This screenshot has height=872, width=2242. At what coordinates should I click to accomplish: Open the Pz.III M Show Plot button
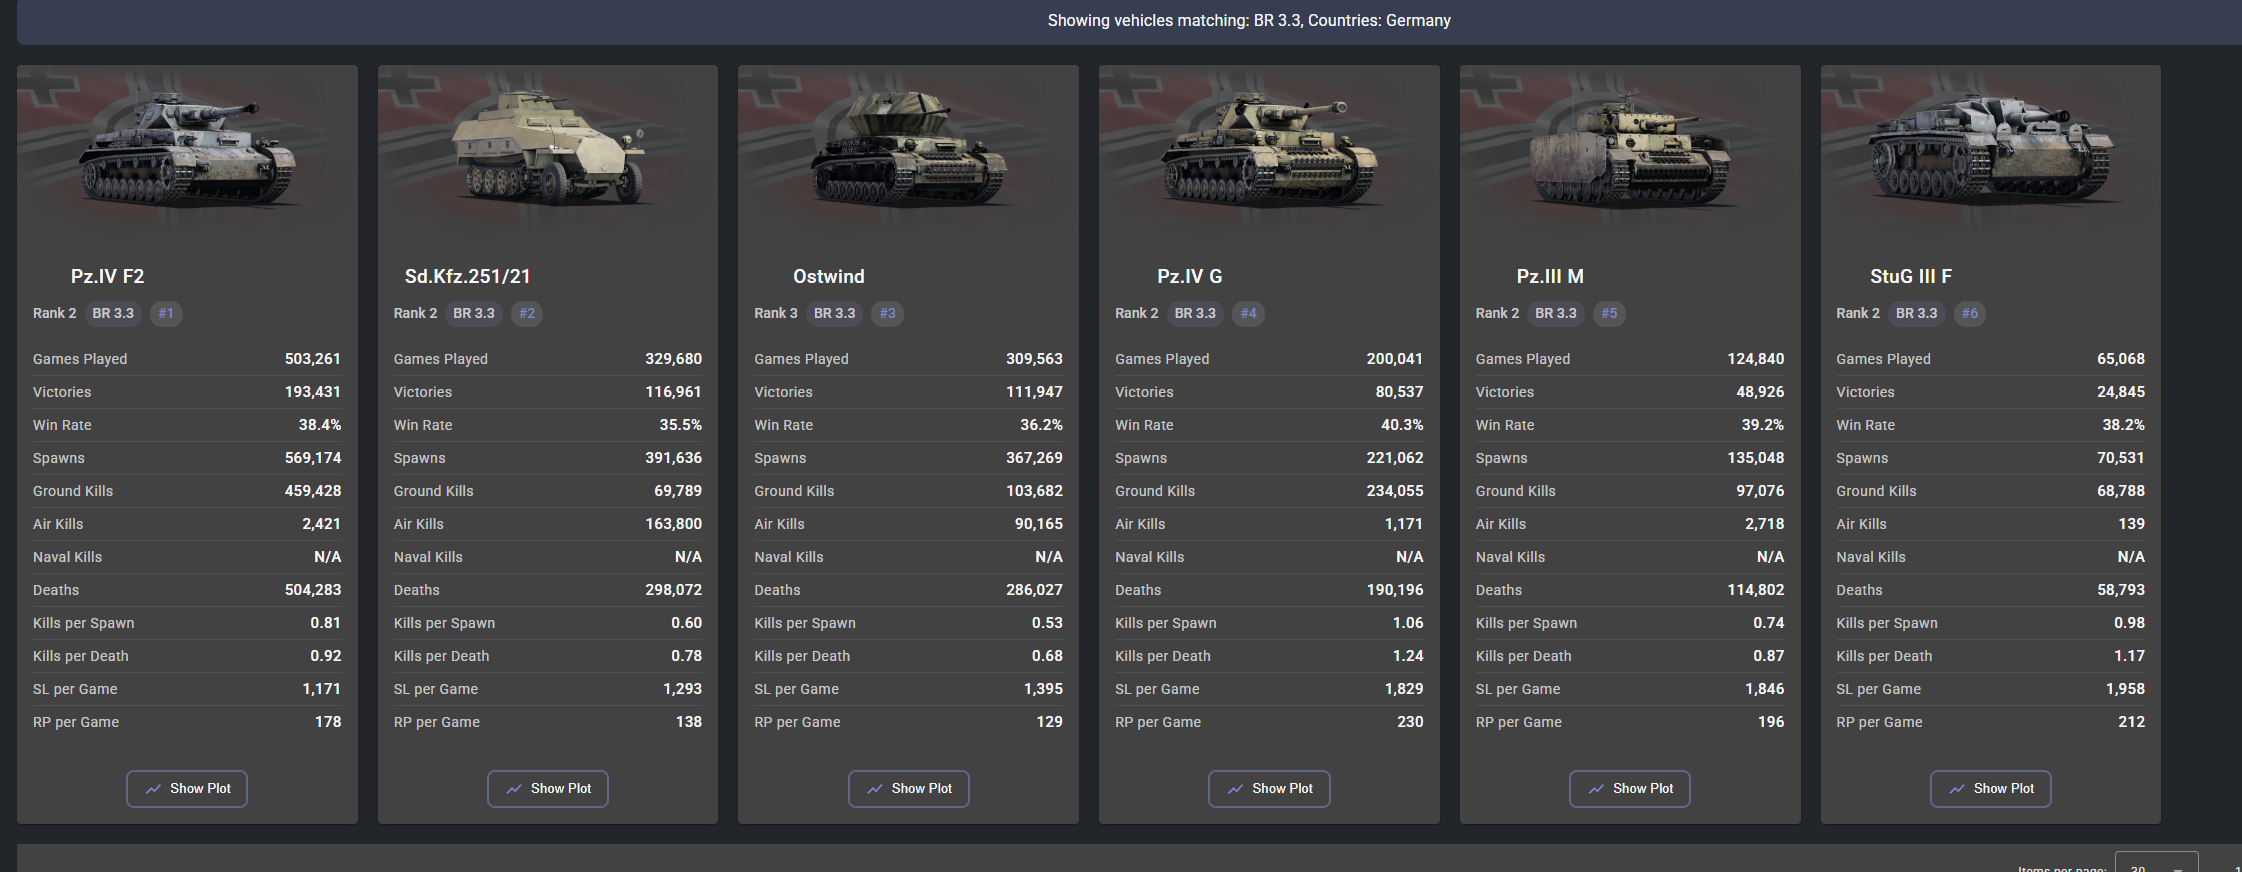pyautogui.click(x=1629, y=788)
